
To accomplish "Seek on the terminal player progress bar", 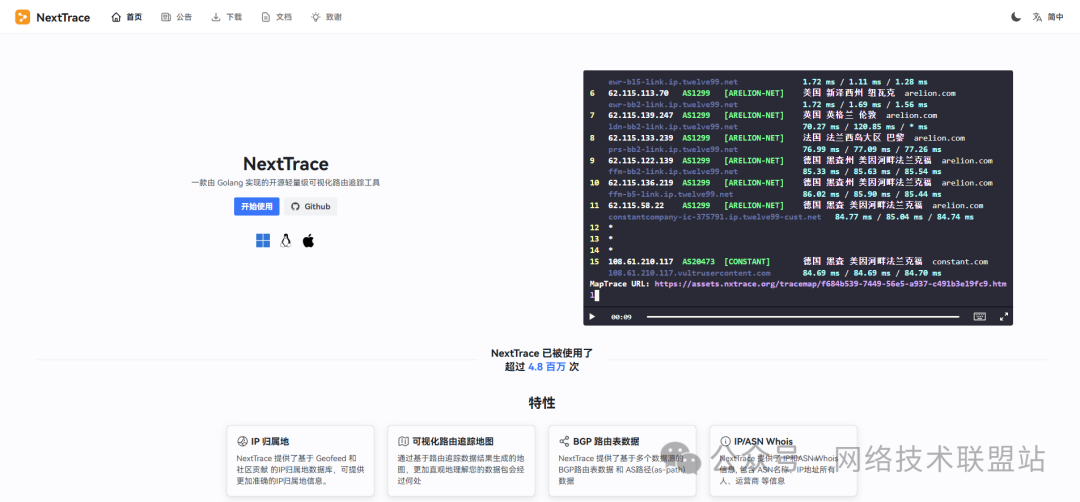I will [x=802, y=317].
